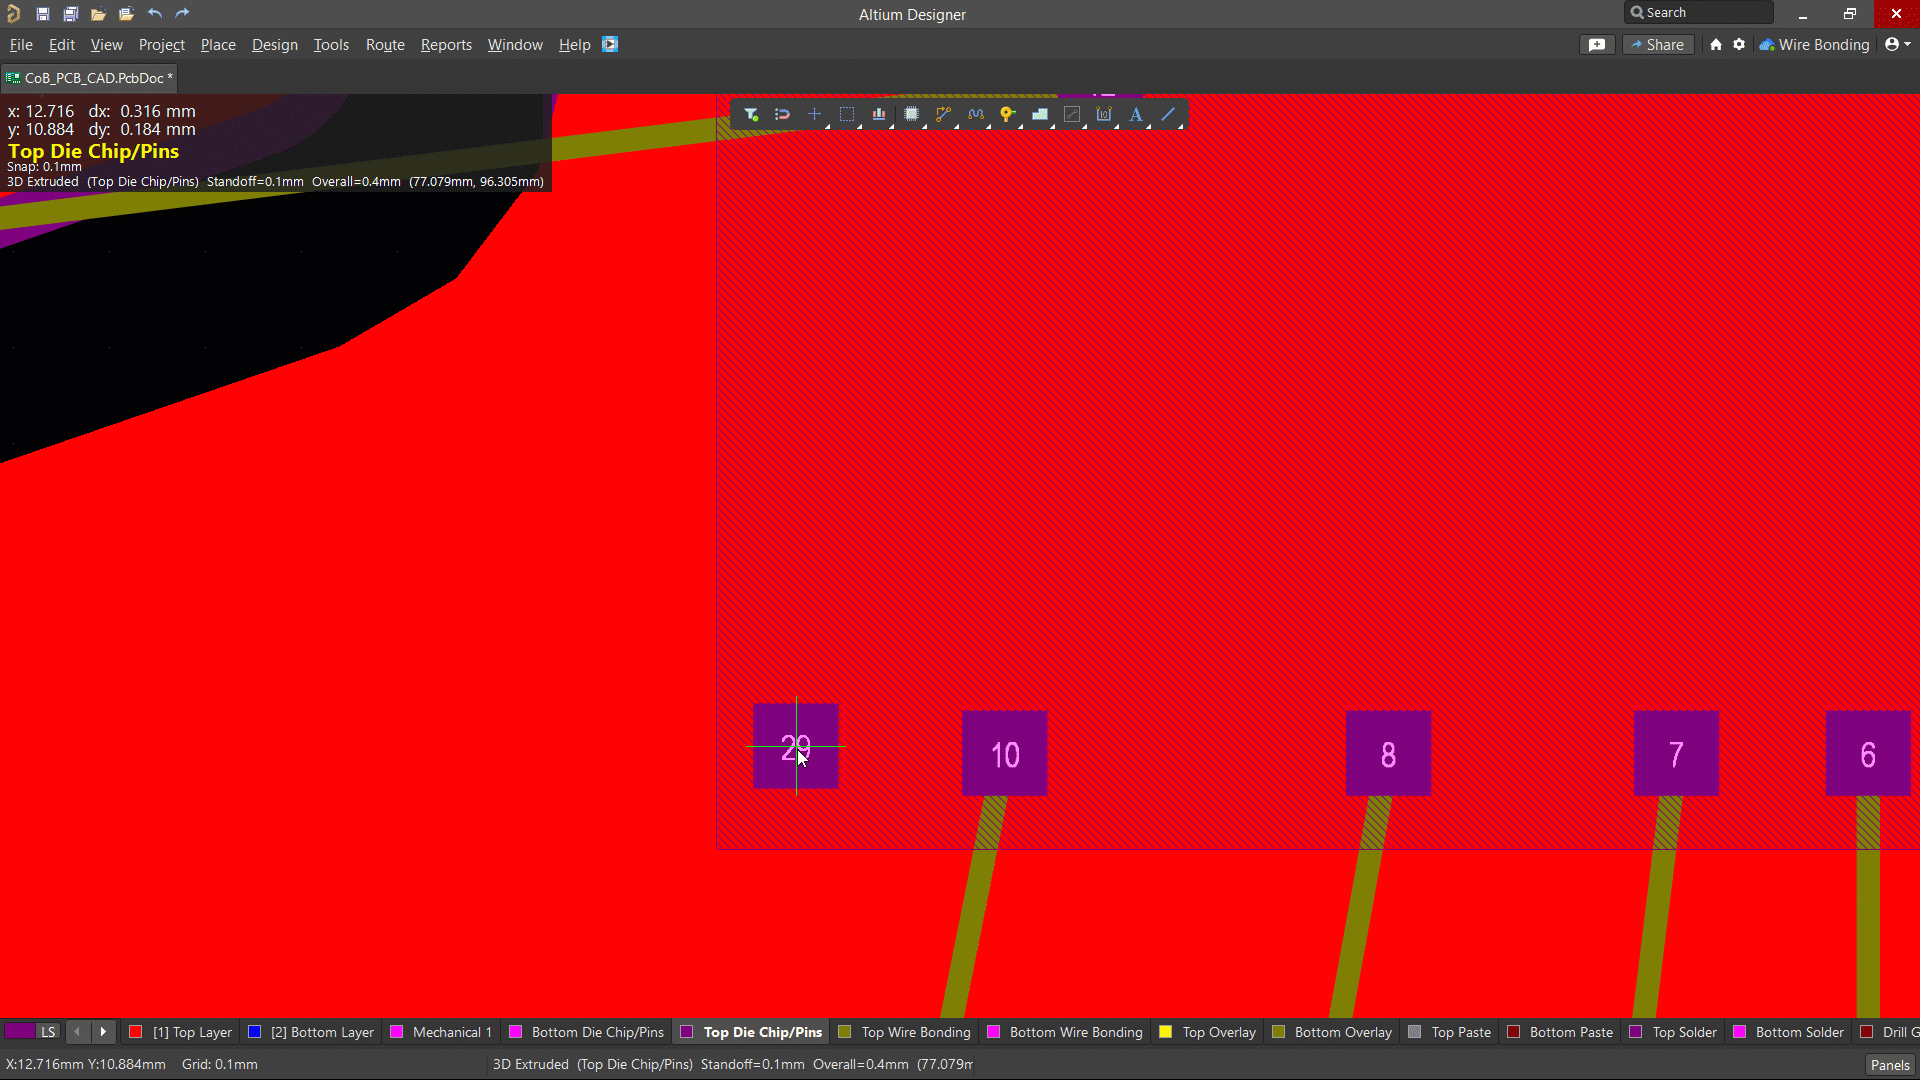Select the interactive routing icon

pos(943,114)
